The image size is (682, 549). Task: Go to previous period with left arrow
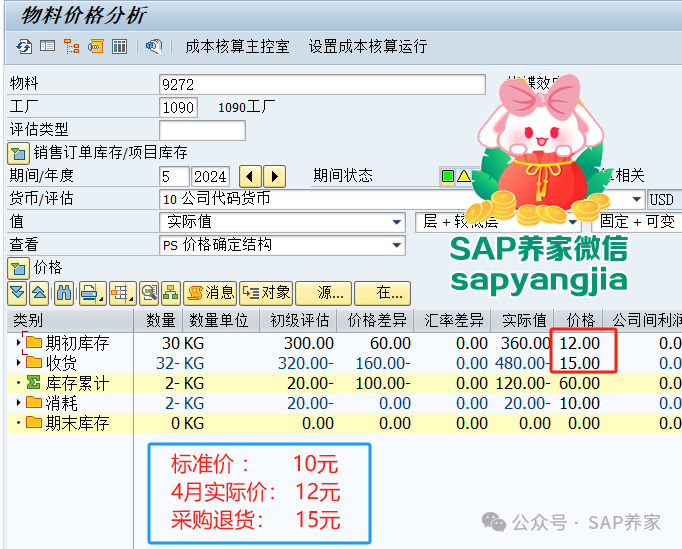(x=250, y=176)
